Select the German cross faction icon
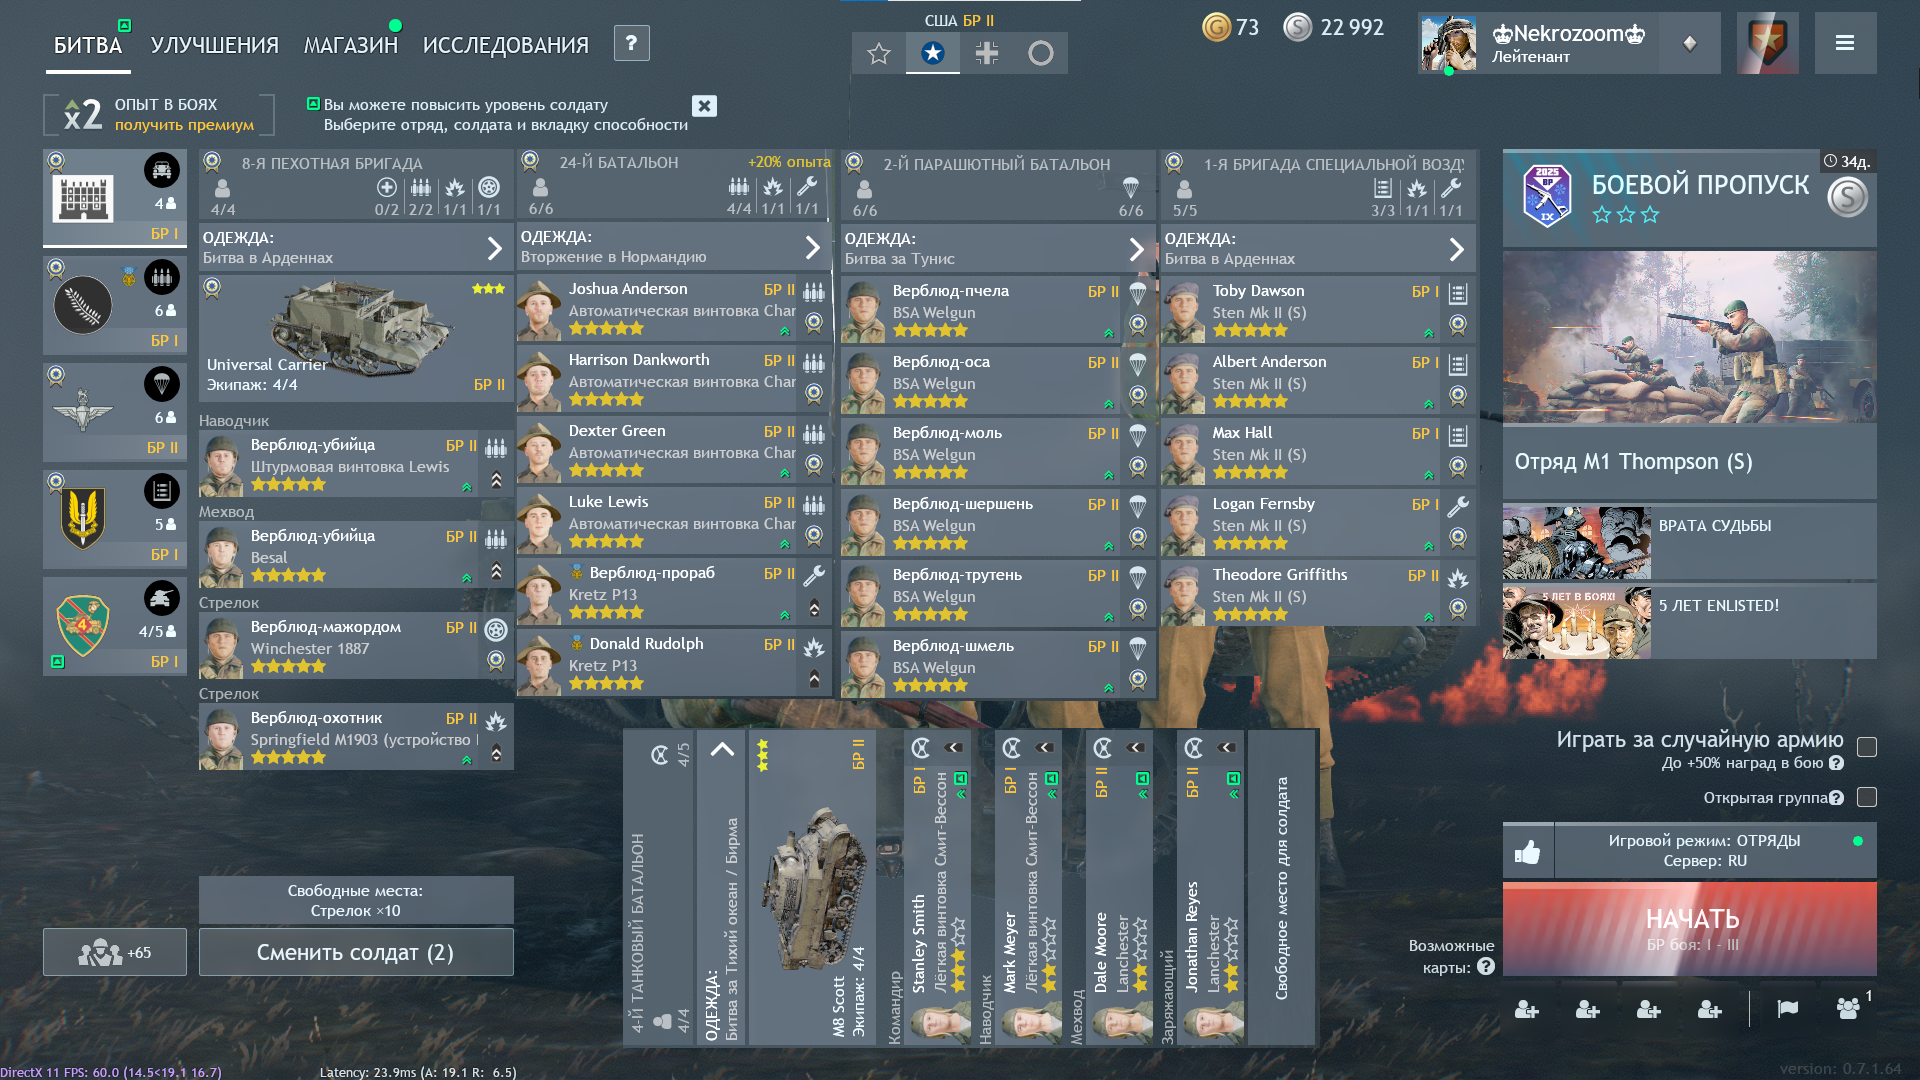Screen dimensions: 1920x1080 pyautogui.click(x=986, y=53)
